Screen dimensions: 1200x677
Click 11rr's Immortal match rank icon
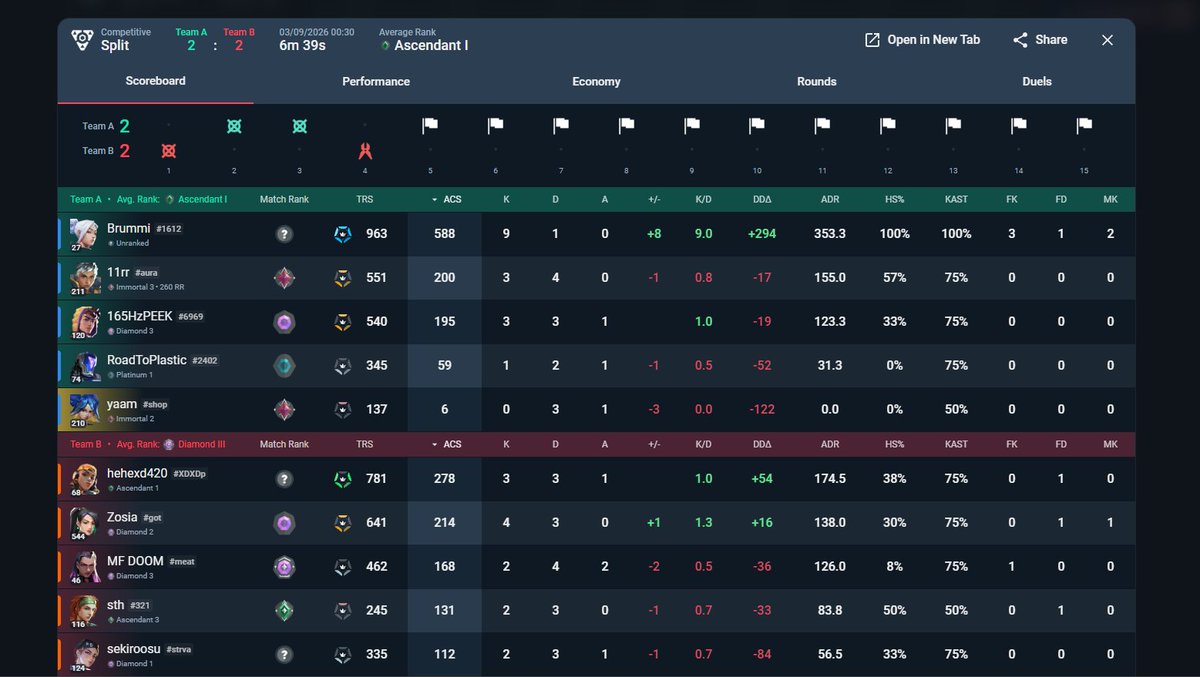point(284,278)
